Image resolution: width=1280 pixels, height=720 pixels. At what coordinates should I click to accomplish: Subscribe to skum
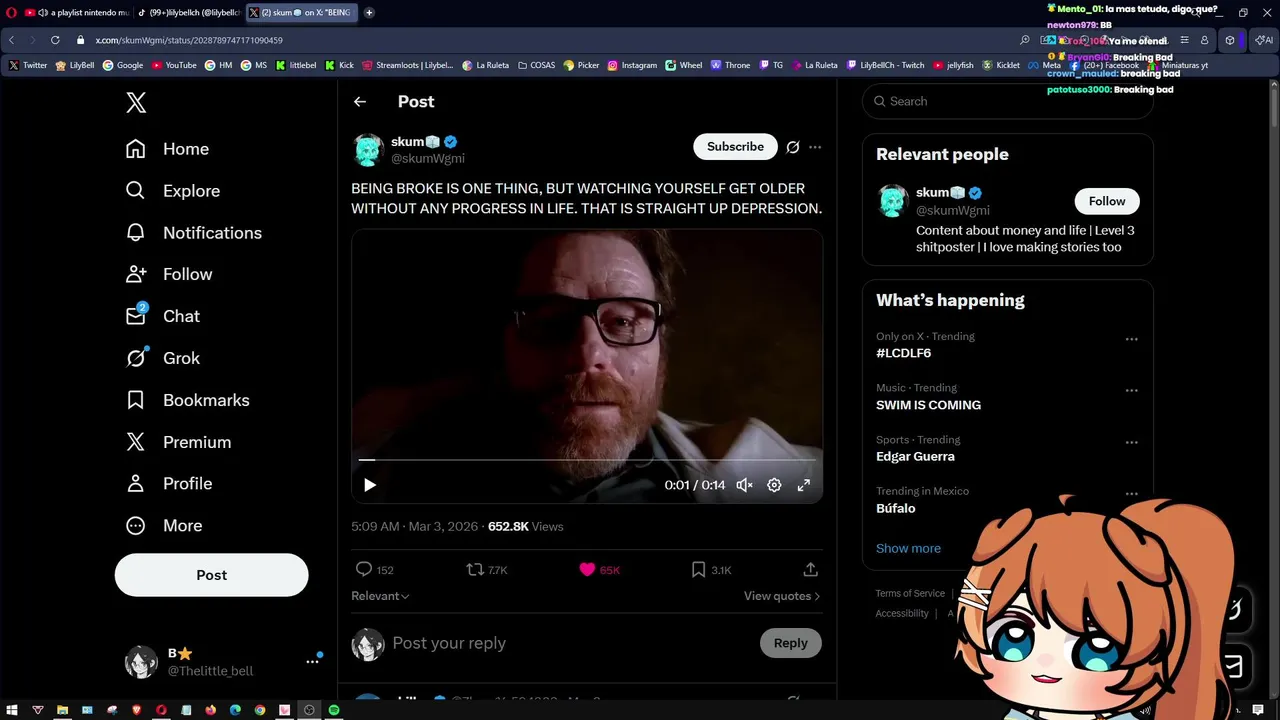click(x=735, y=147)
